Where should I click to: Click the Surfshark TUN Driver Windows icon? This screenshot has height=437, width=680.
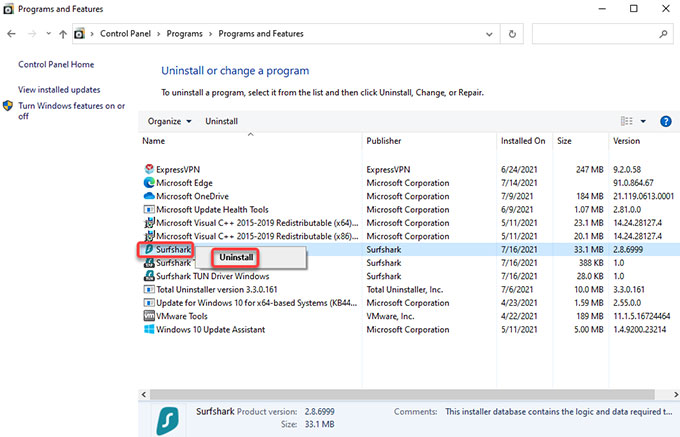(149, 276)
